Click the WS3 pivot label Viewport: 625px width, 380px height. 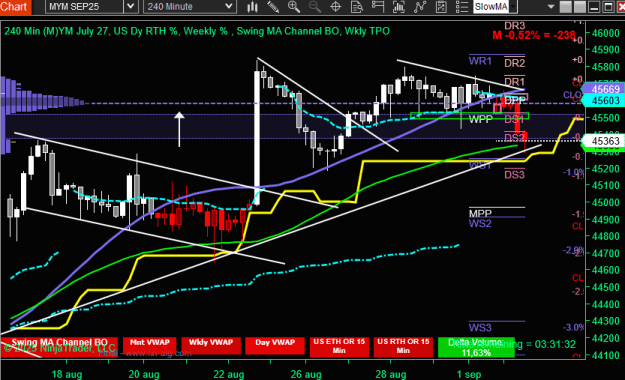coord(480,328)
